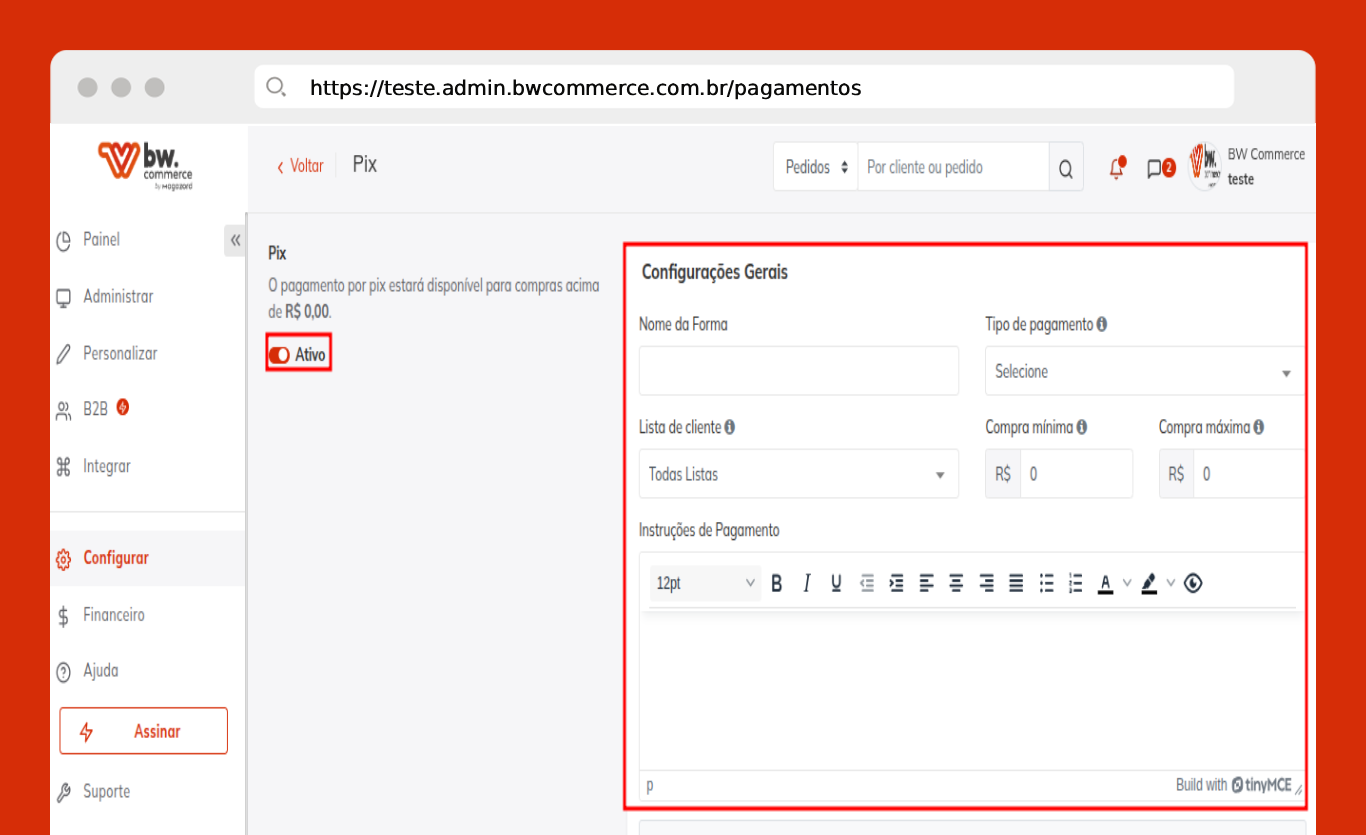1366x835 pixels.
Task: Toggle the Pix Ativo switch
Action: (x=280, y=355)
